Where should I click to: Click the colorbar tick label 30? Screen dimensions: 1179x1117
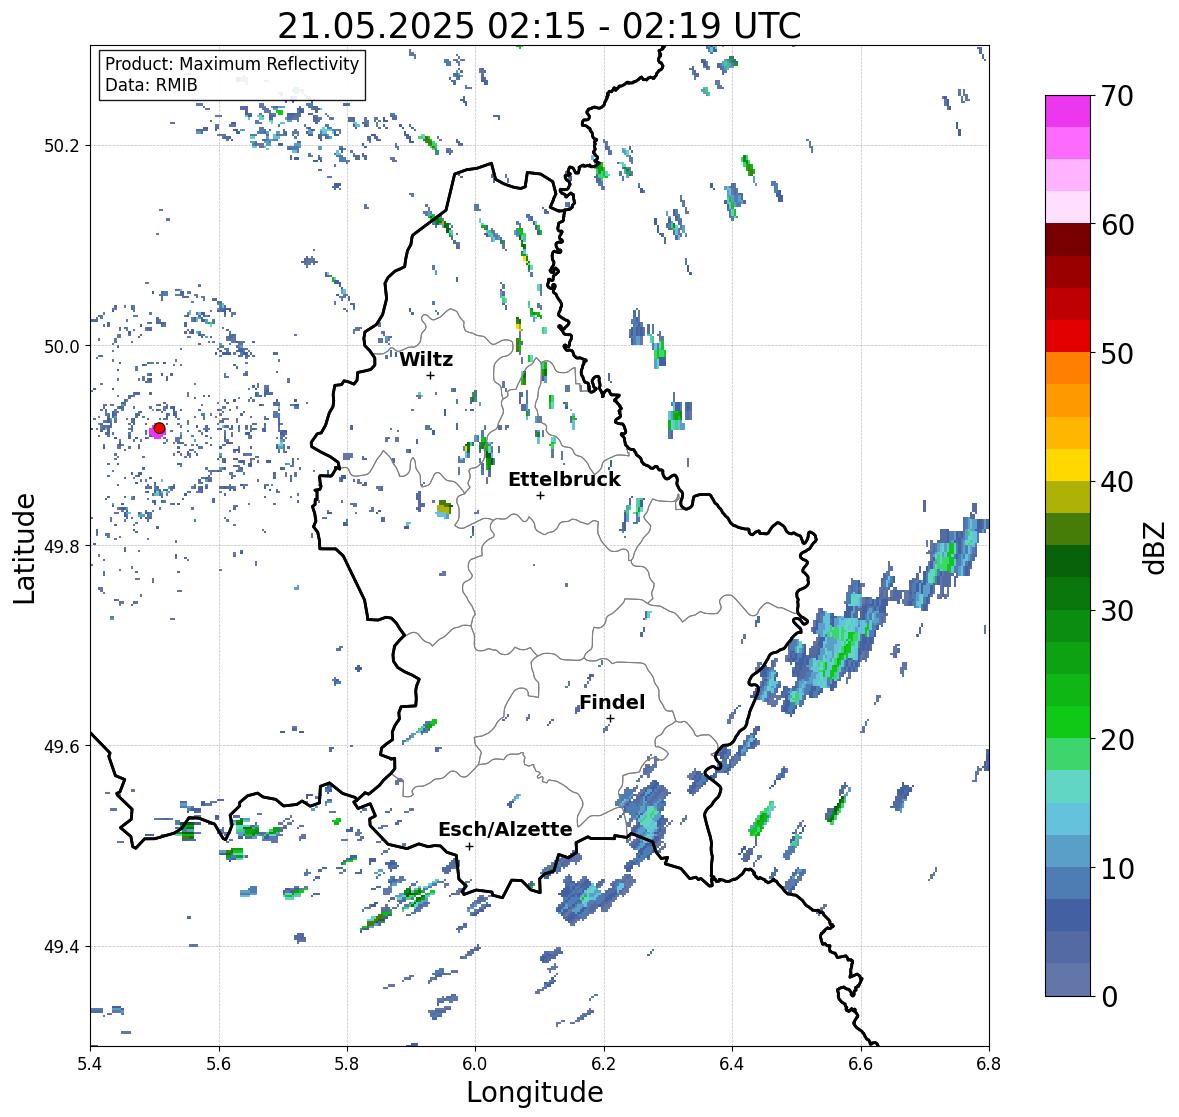[1117, 610]
